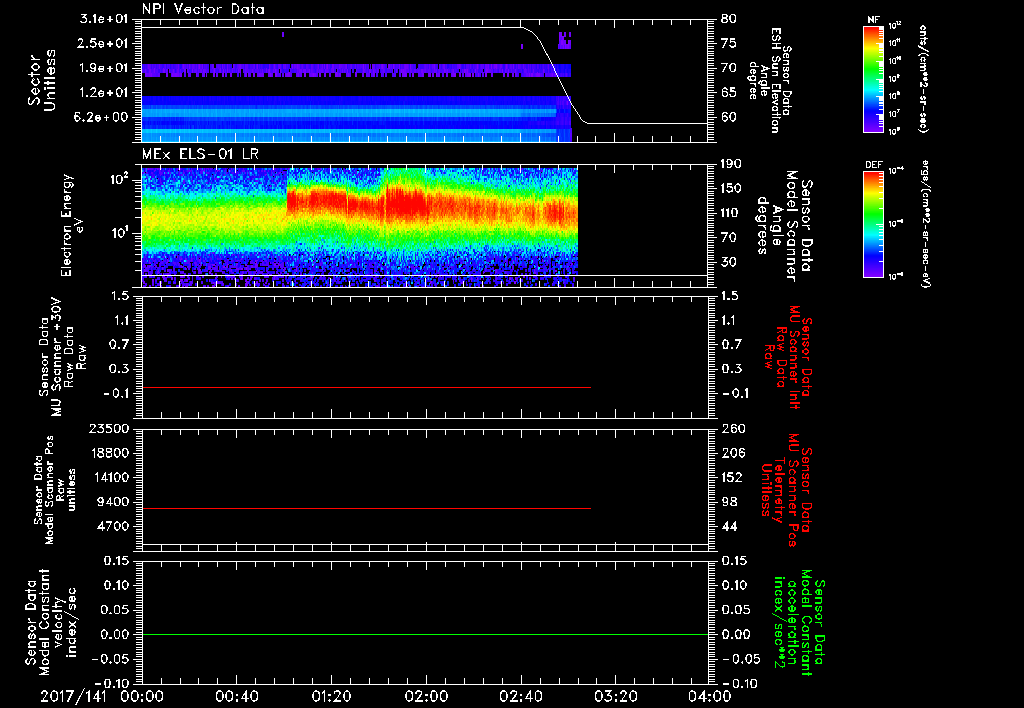Click the 02:00 time tick label

point(426,696)
